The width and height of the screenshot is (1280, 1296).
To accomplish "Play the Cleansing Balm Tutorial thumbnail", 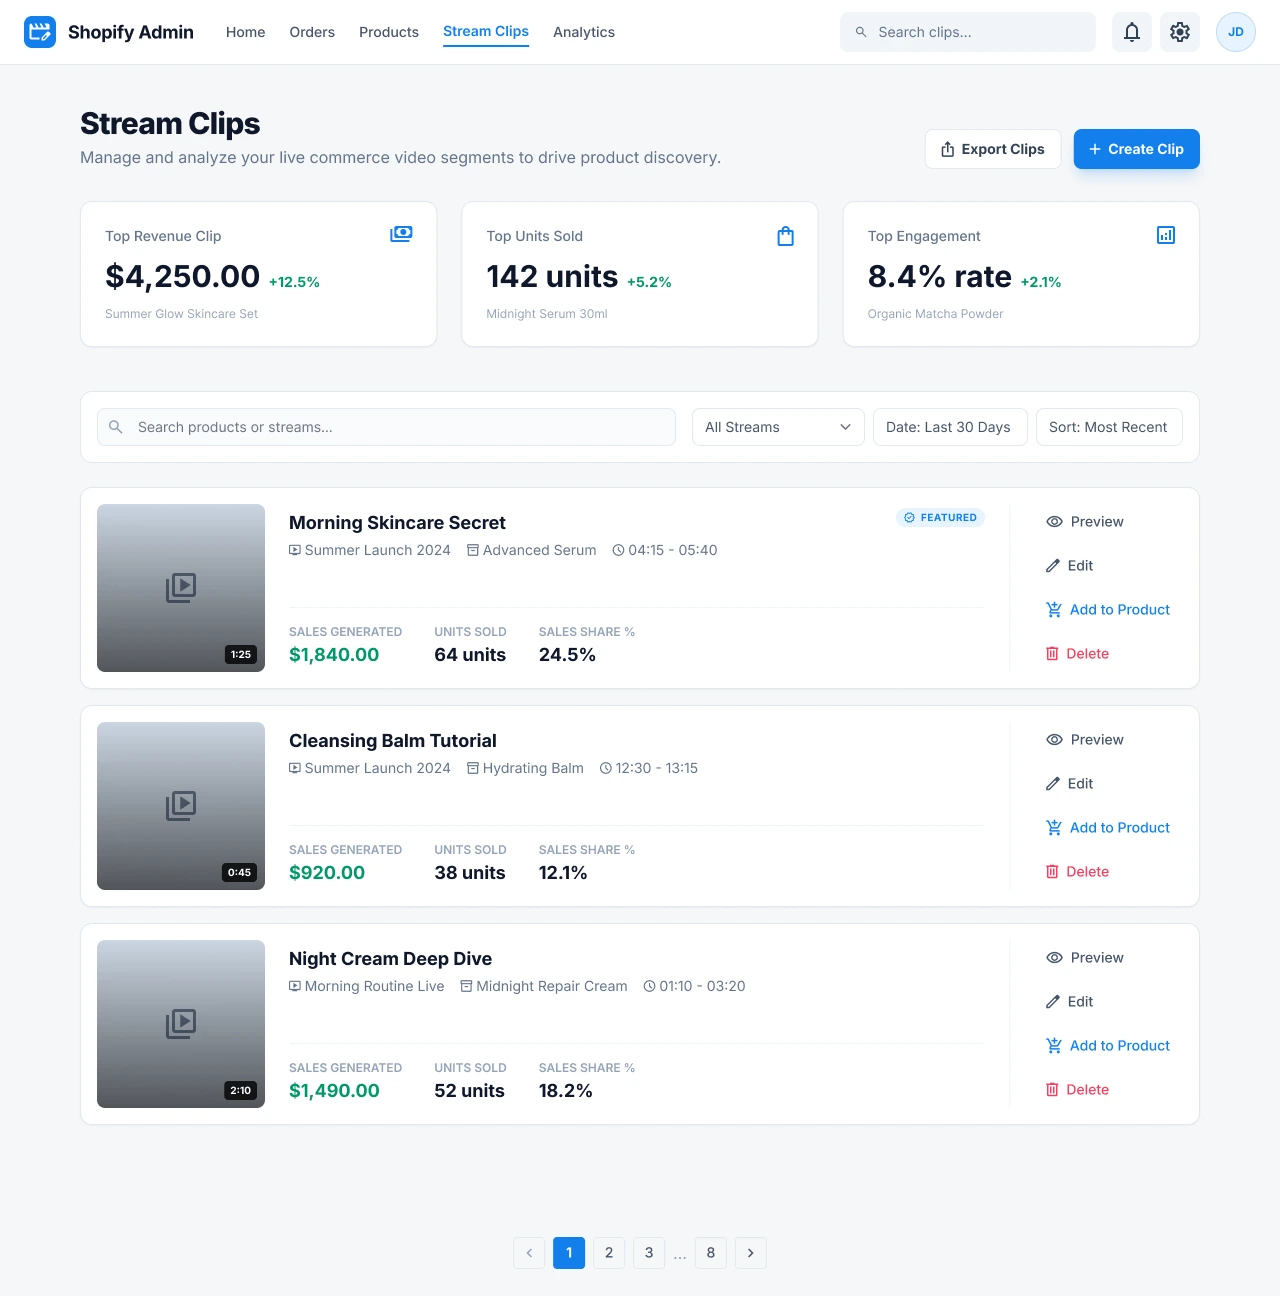I will click(x=181, y=806).
